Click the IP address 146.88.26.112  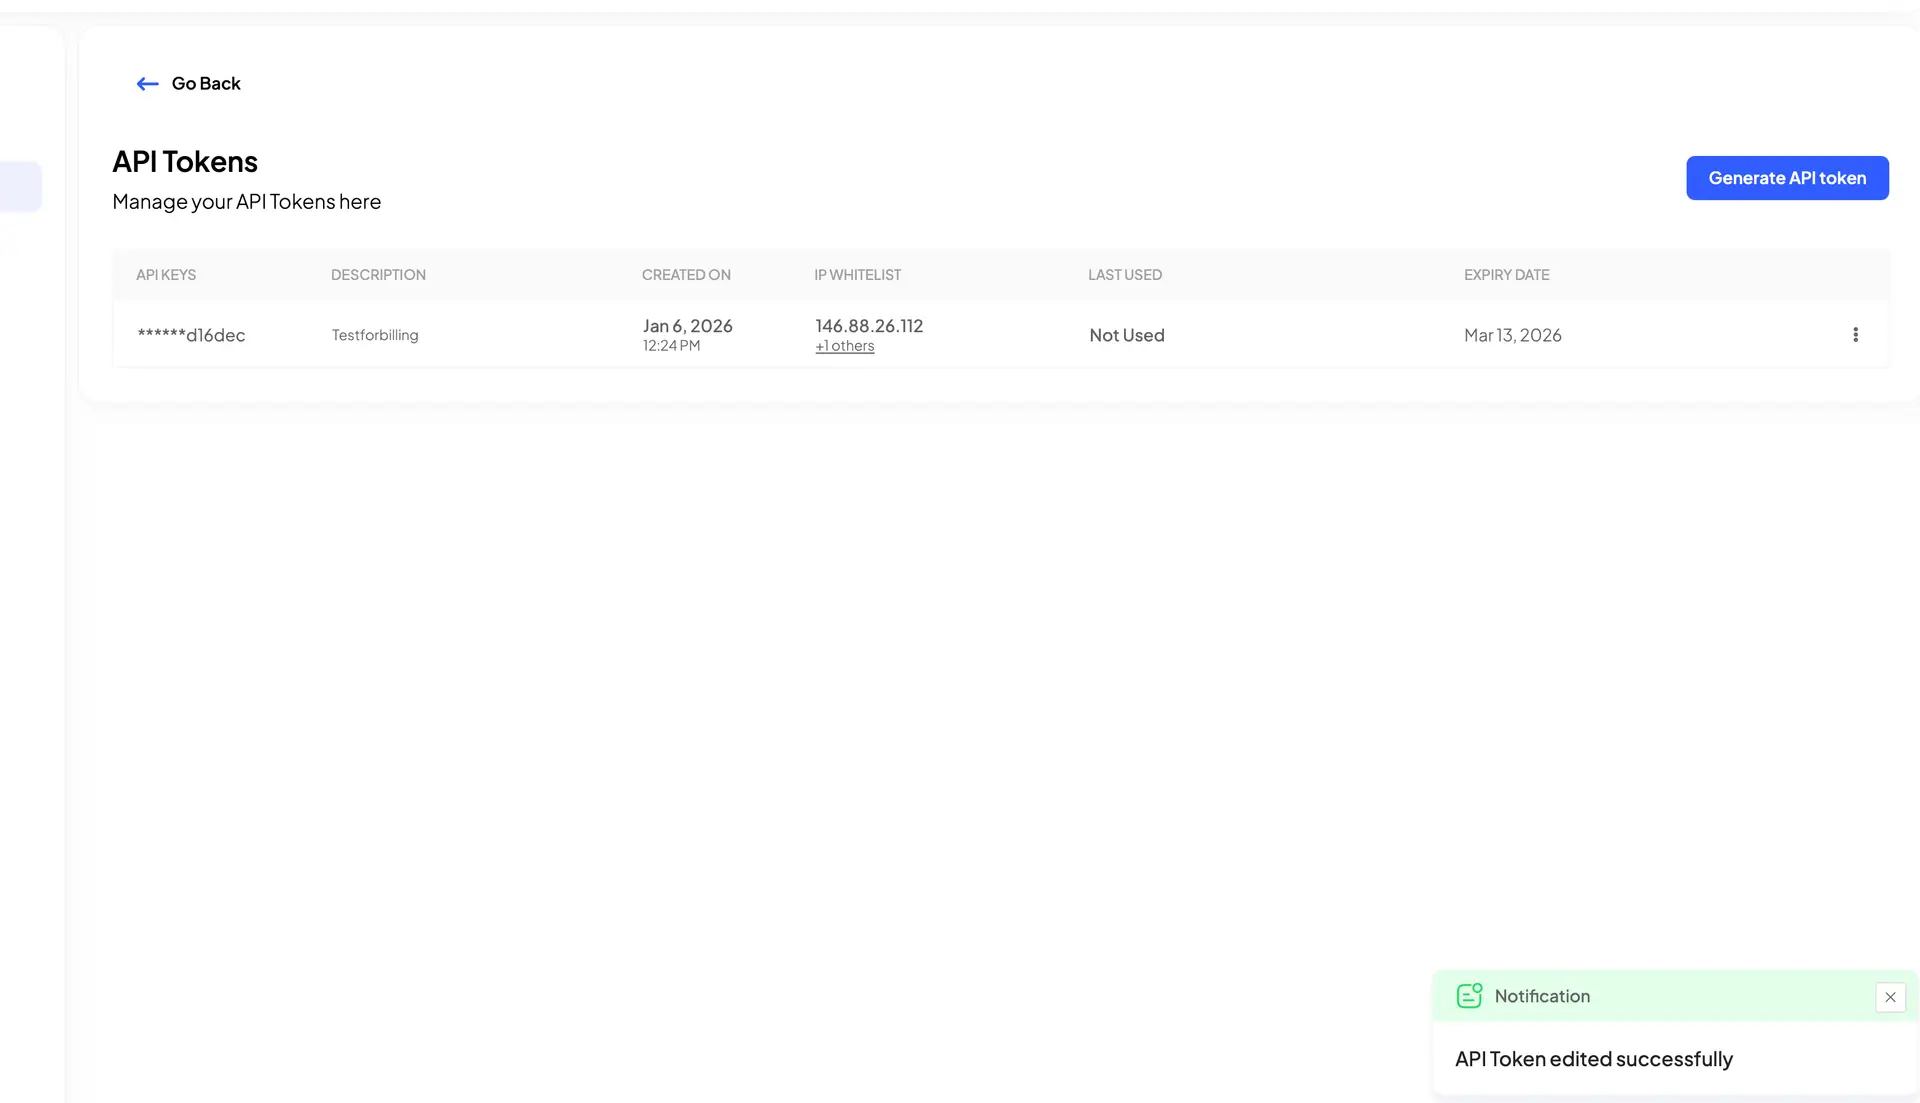pos(868,325)
